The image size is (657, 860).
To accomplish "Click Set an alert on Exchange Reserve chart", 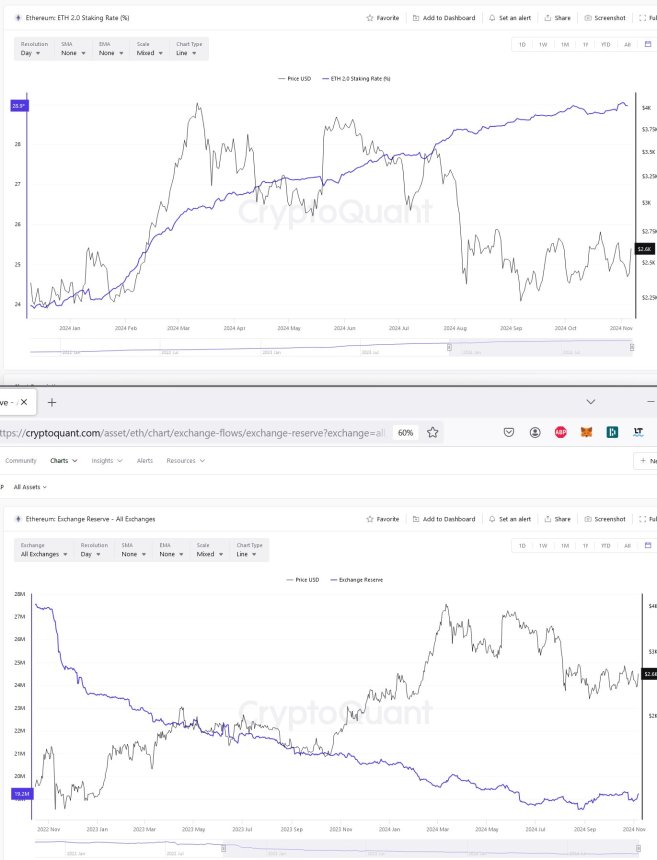I will pos(514,519).
